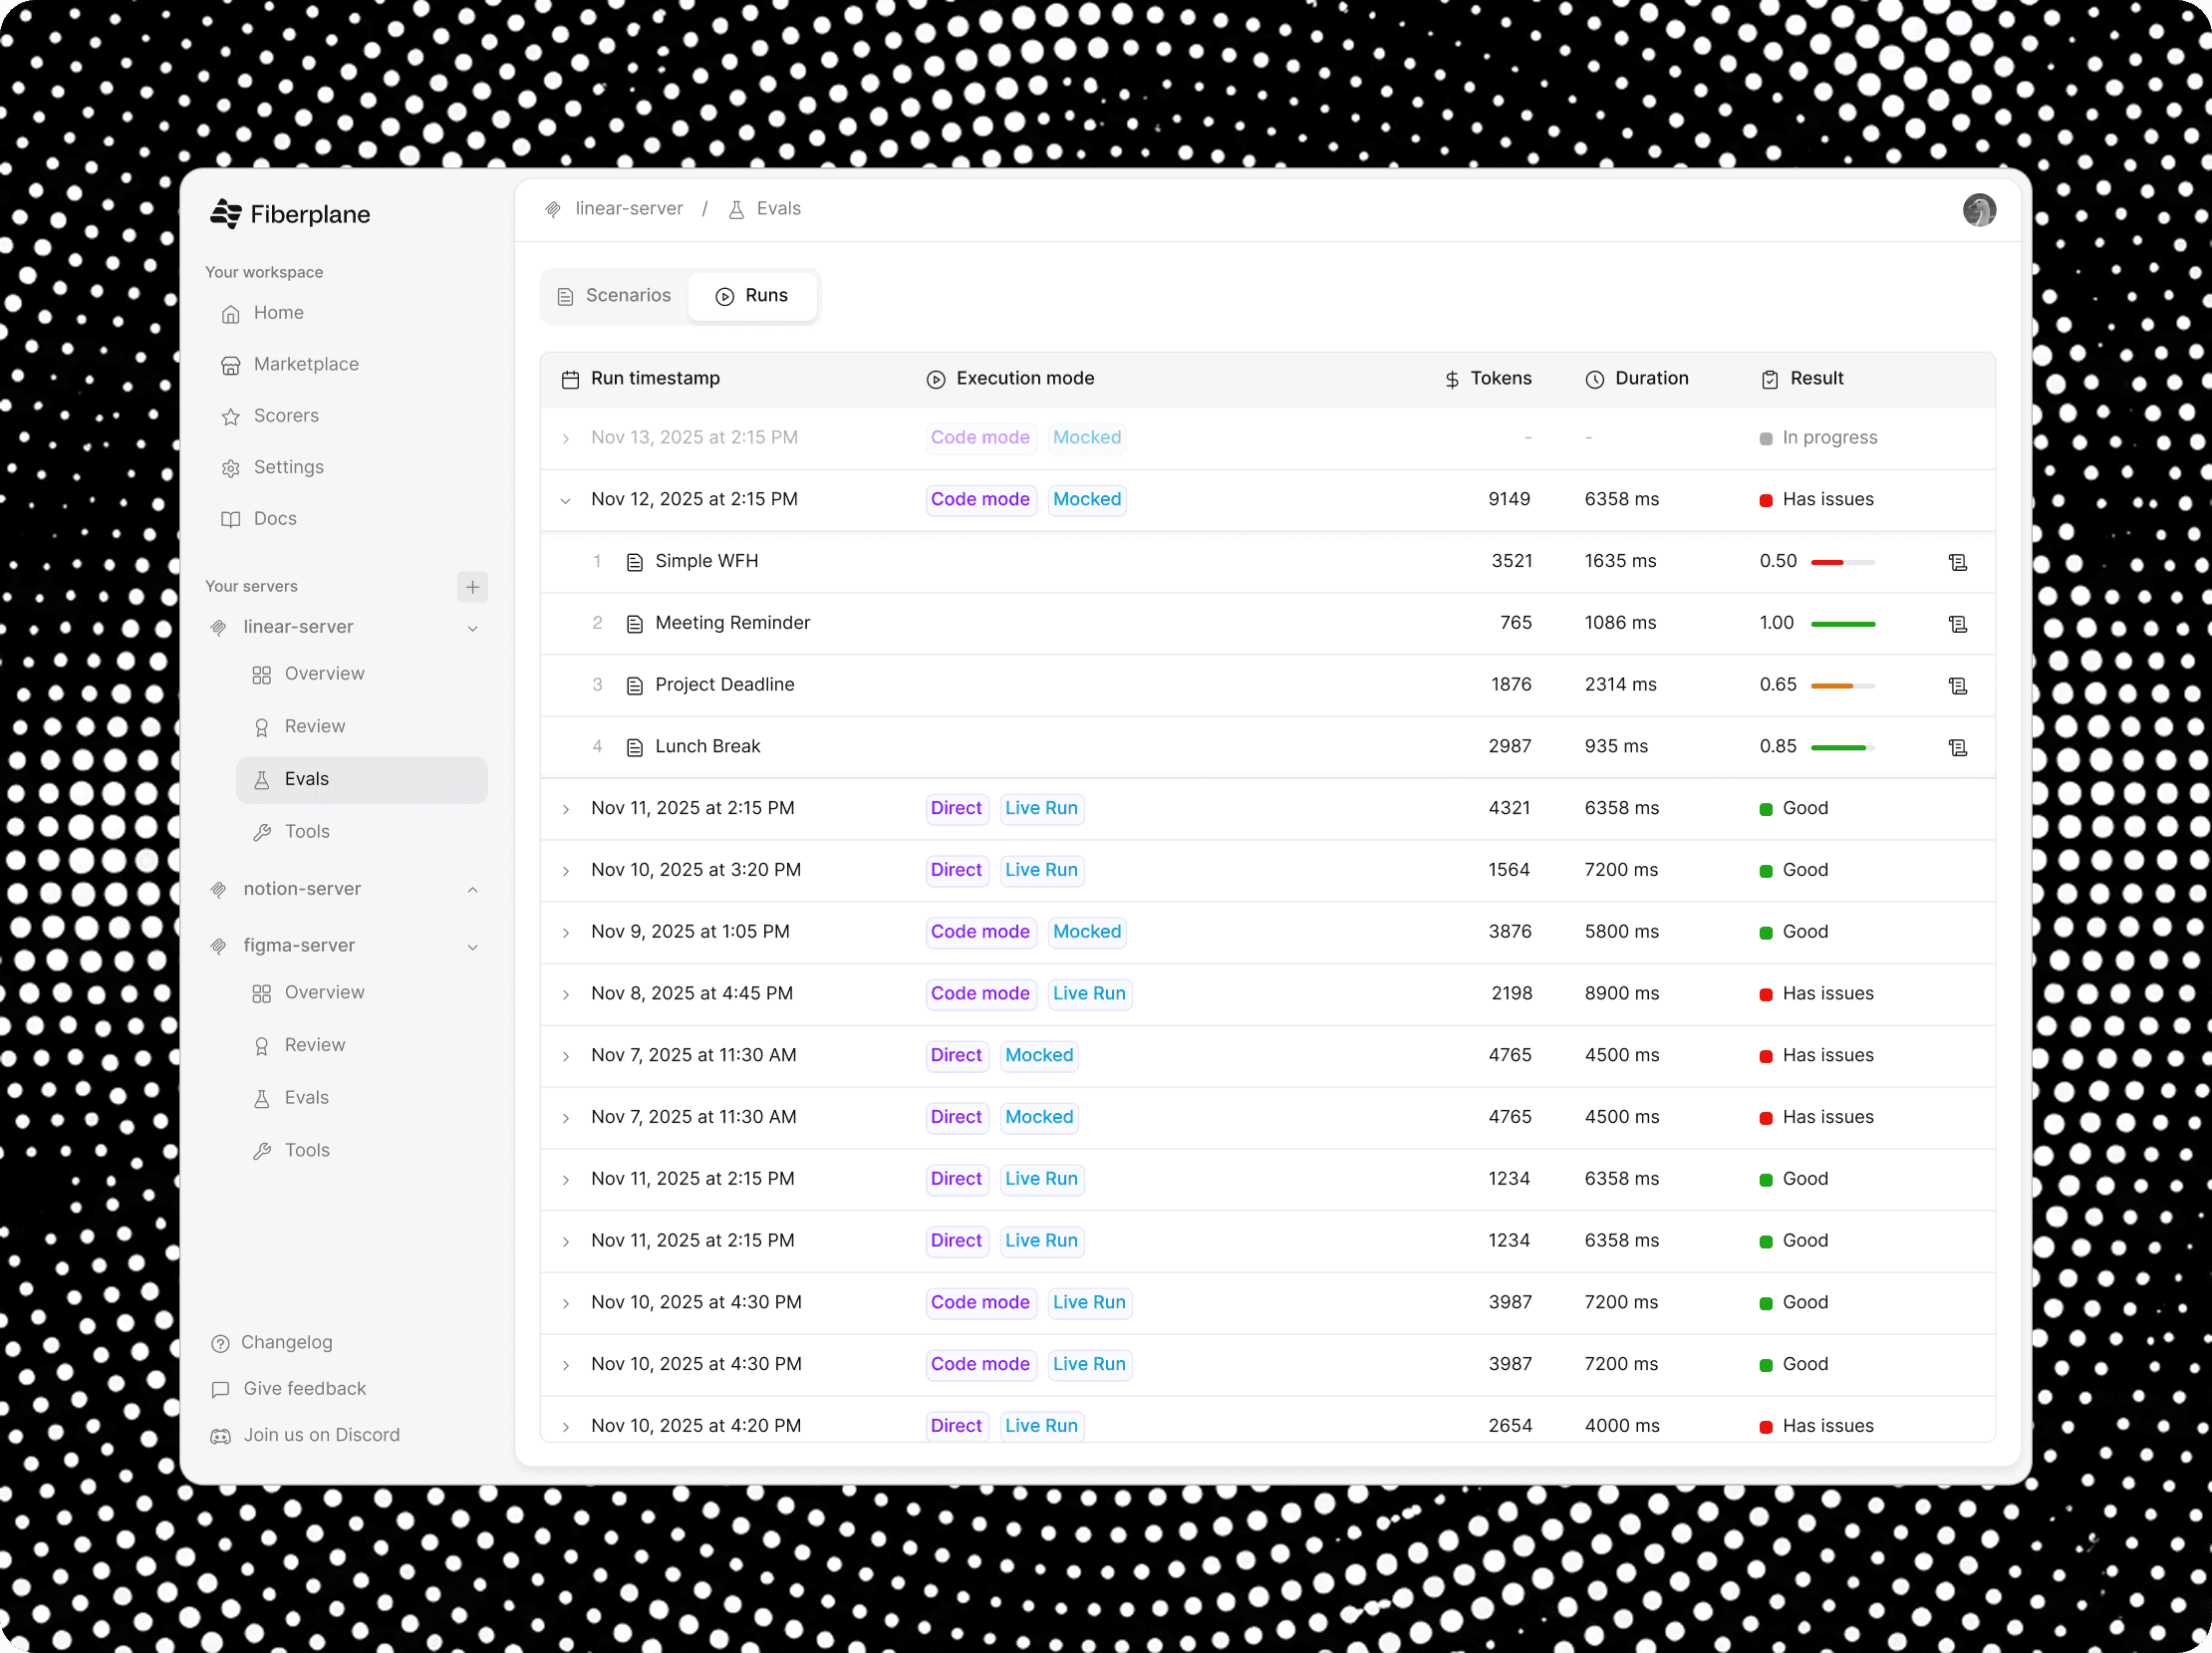Expand the Nov 8, 2025 4:45 PM run
The height and width of the screenshot is (1653, 2212).
coord(566,995)
